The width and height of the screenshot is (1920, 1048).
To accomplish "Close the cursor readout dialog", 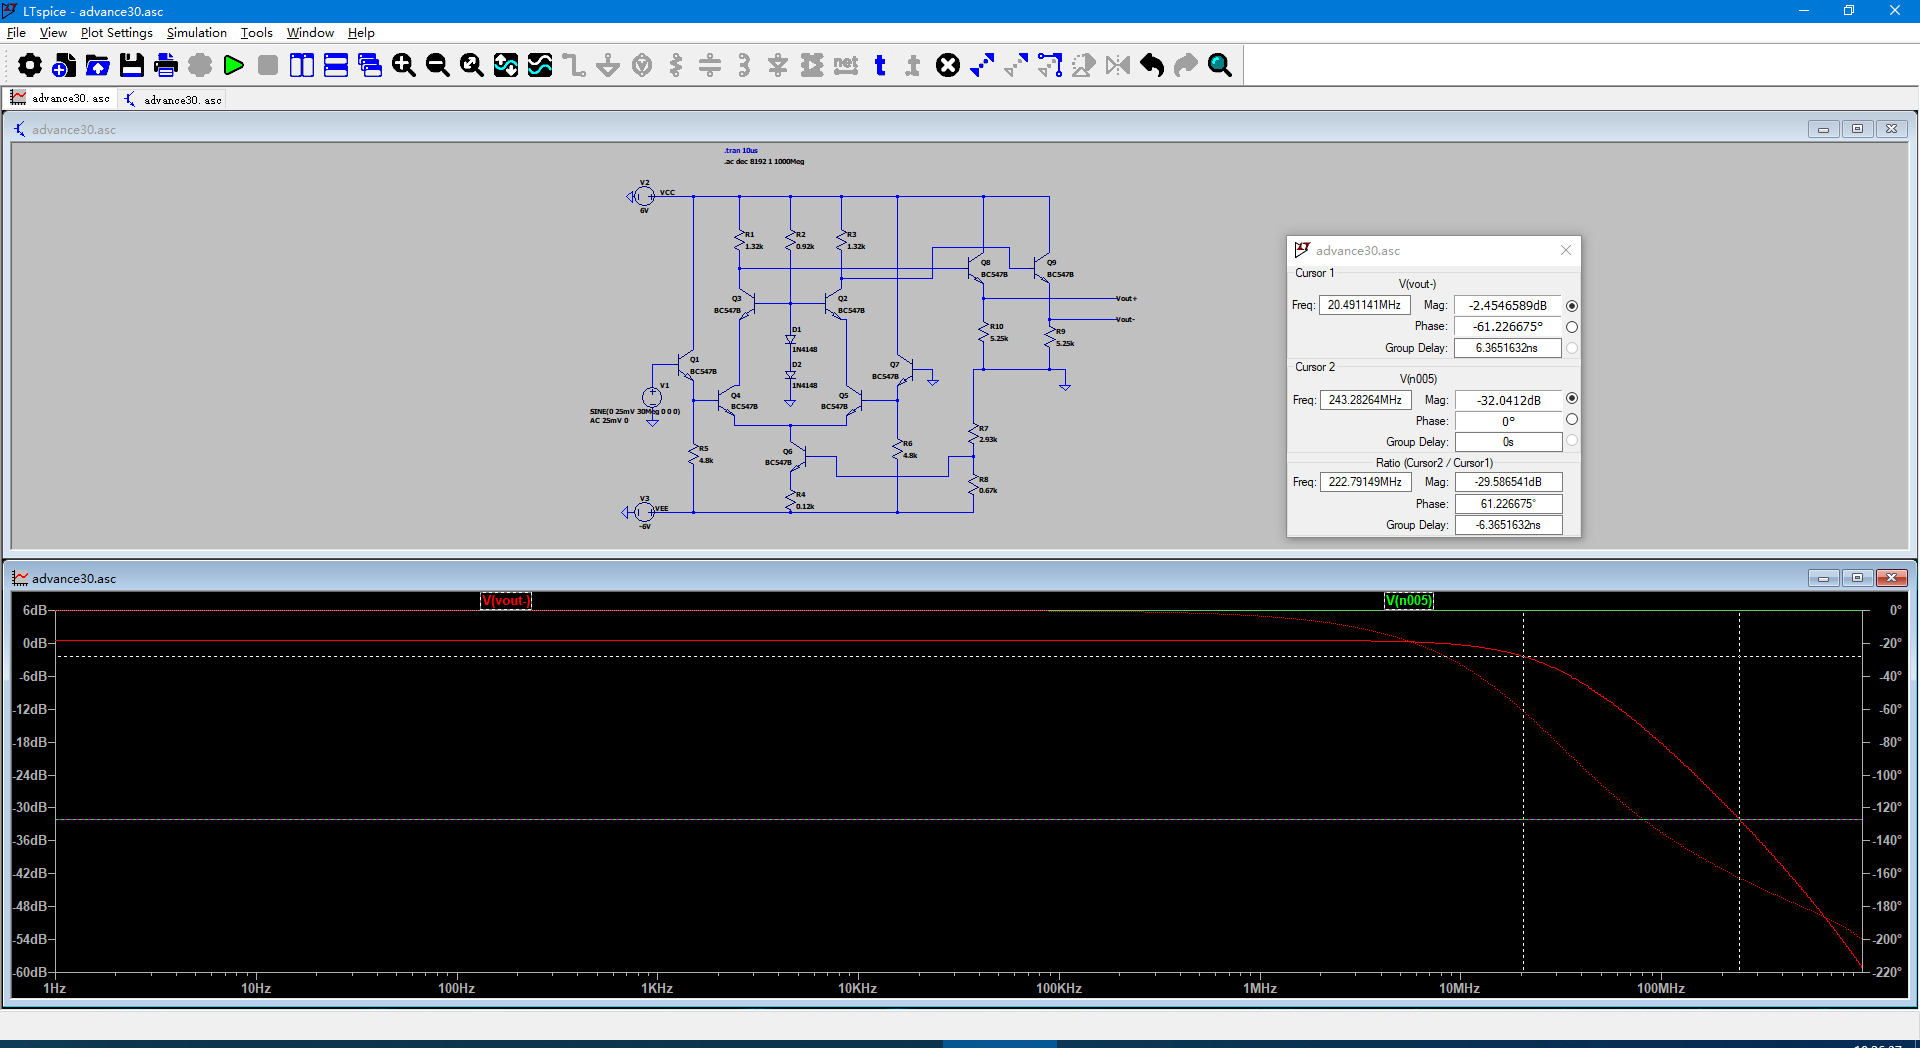I will coord(1566,250).
